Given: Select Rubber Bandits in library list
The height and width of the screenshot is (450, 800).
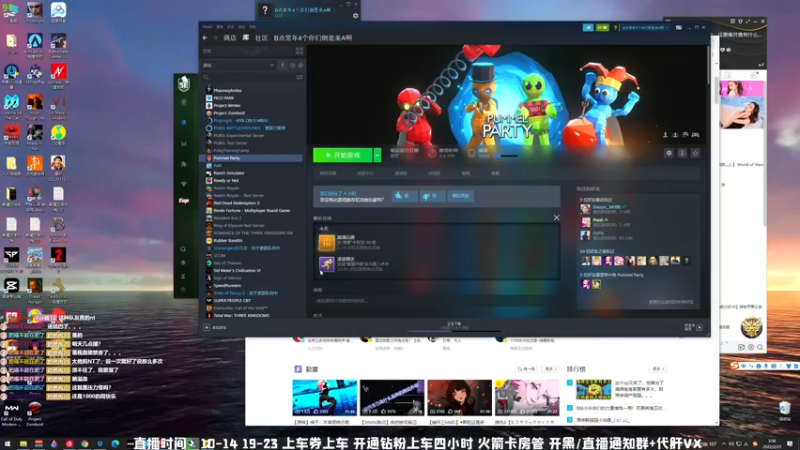Looking at the screenshot, I should pyautogui.click(x=228, y=240).
